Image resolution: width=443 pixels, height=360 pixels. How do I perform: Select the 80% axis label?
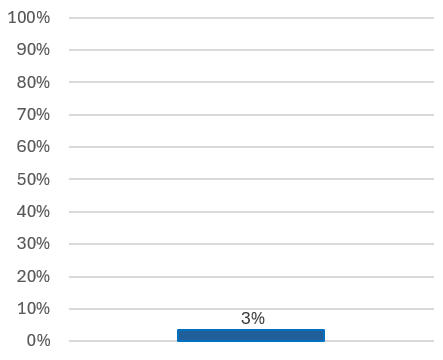point(33,82)
